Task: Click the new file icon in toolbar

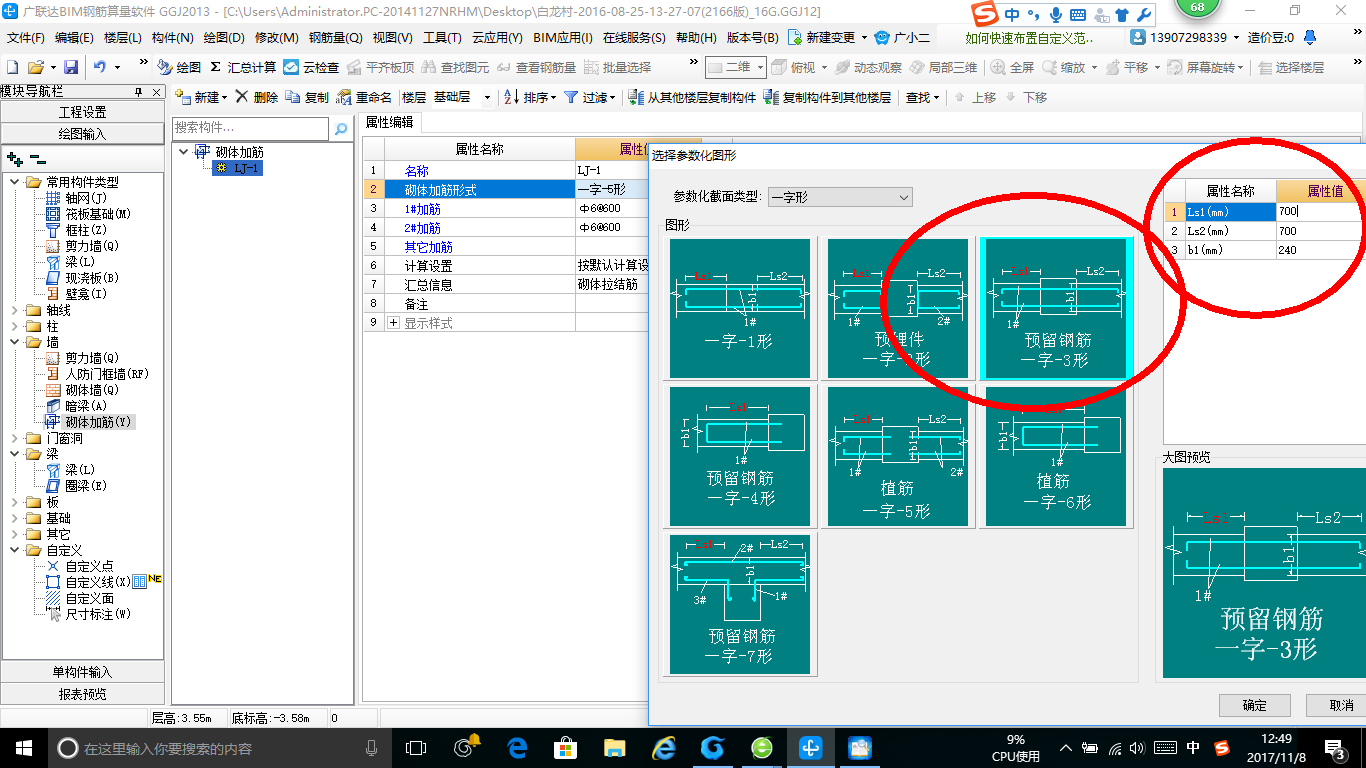Action: (x=12, y=67)
